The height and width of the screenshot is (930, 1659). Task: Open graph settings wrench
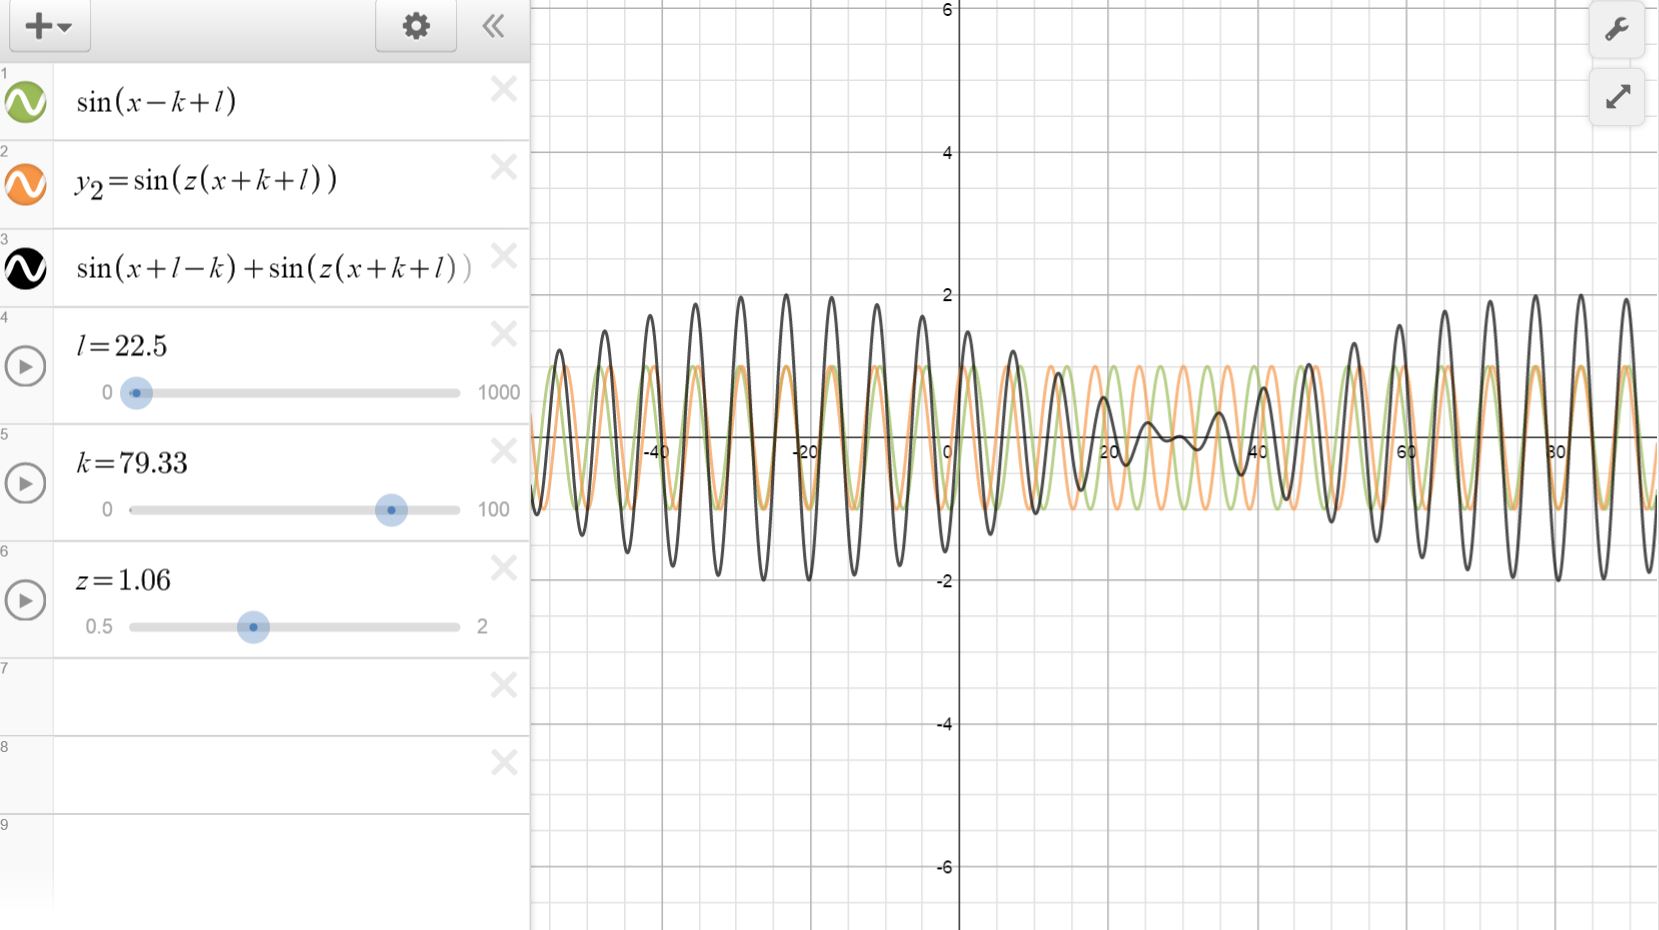pos(1617,29)
